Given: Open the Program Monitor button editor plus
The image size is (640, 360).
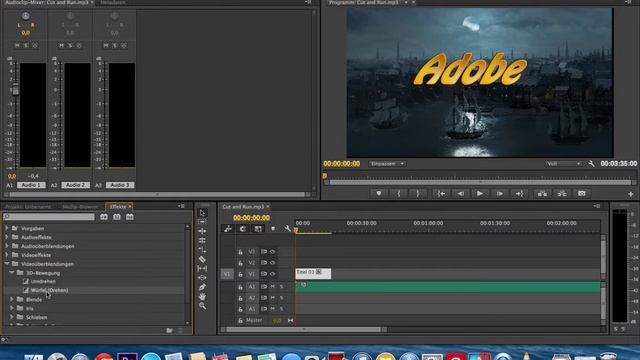Looking at the screenshot, I should (631, 194).
